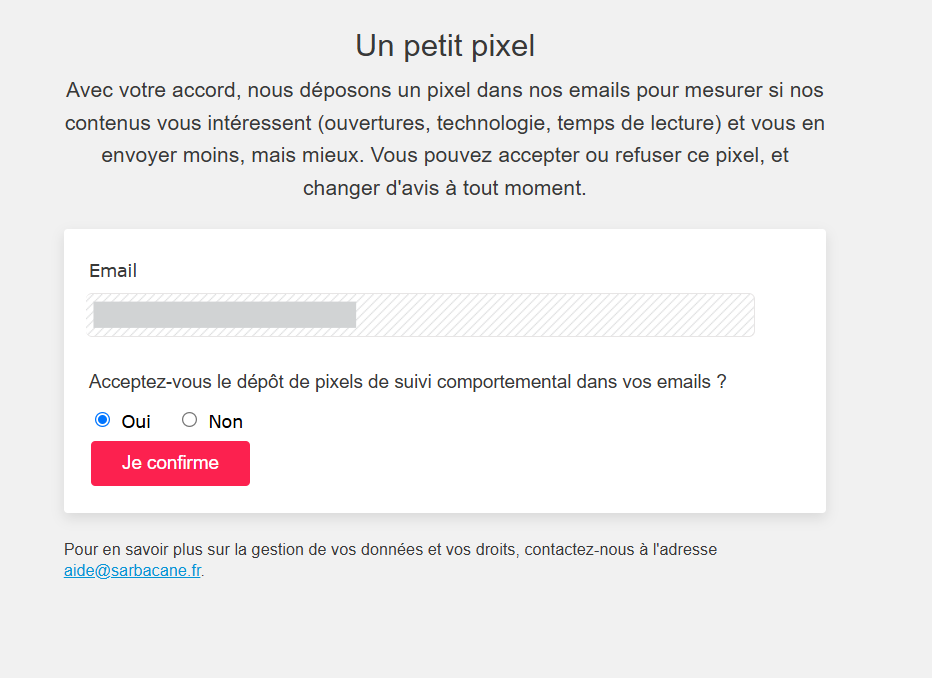Click the line ending changer d'avis à tout moment
Viewport: 932px width, 678px height.
(x=445, y=188)
